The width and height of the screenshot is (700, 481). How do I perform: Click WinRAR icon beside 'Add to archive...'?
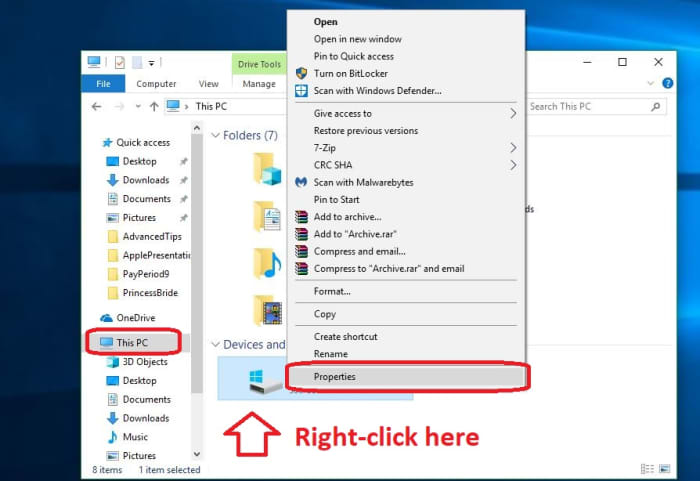[300, 217]
